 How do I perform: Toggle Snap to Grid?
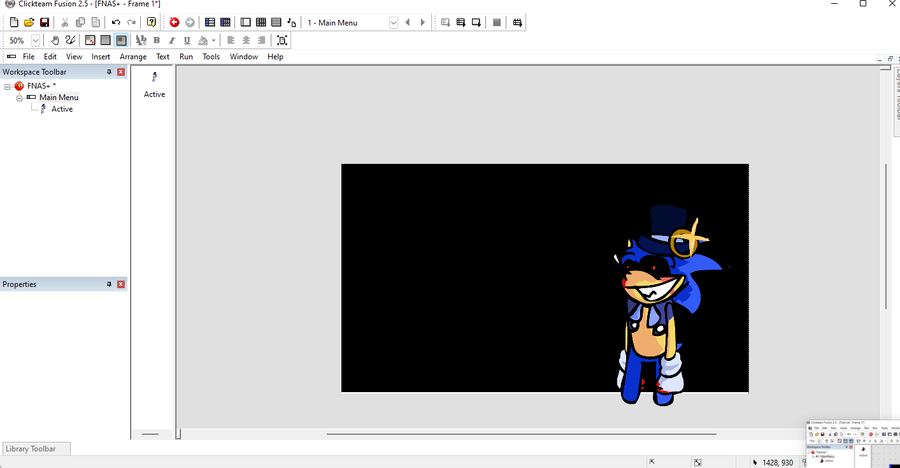pos(121,40)
